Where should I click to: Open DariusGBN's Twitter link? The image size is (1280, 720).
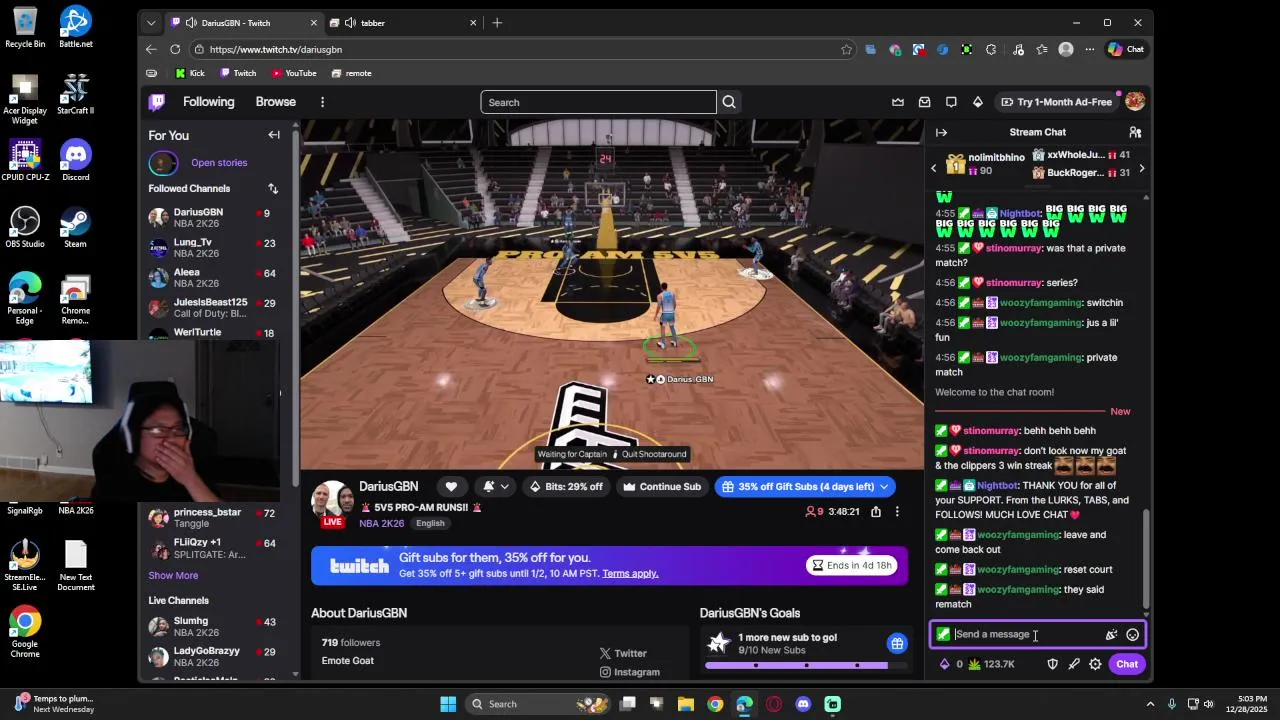[x=623, y=653]
